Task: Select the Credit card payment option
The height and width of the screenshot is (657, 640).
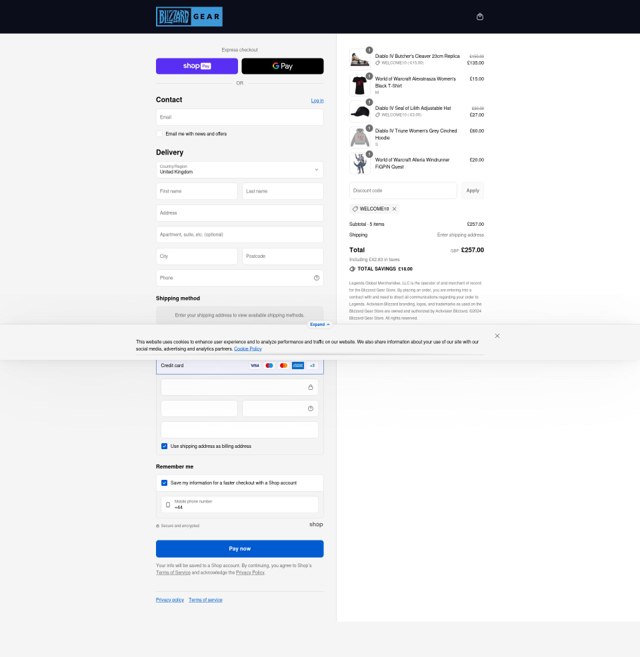Action: (x=240, y=365)
